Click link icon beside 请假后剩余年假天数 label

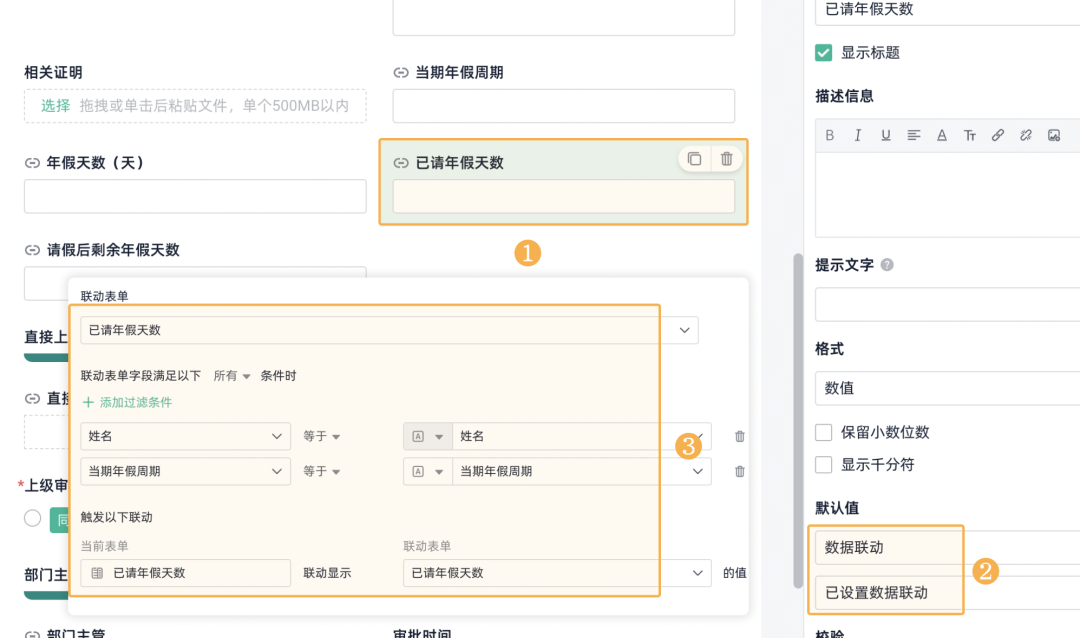32,250
